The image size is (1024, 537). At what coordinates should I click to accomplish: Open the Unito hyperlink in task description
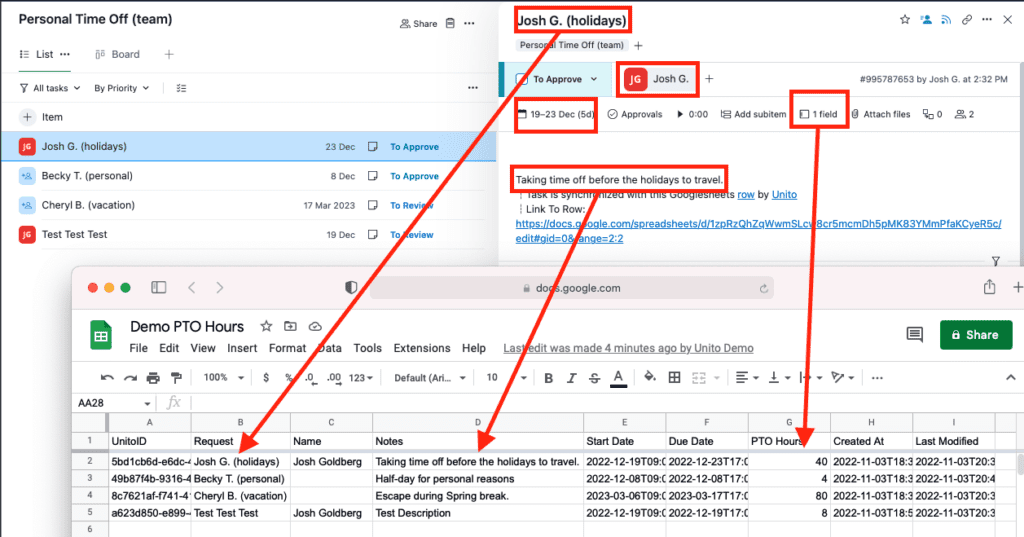click(x=784, y=195)
